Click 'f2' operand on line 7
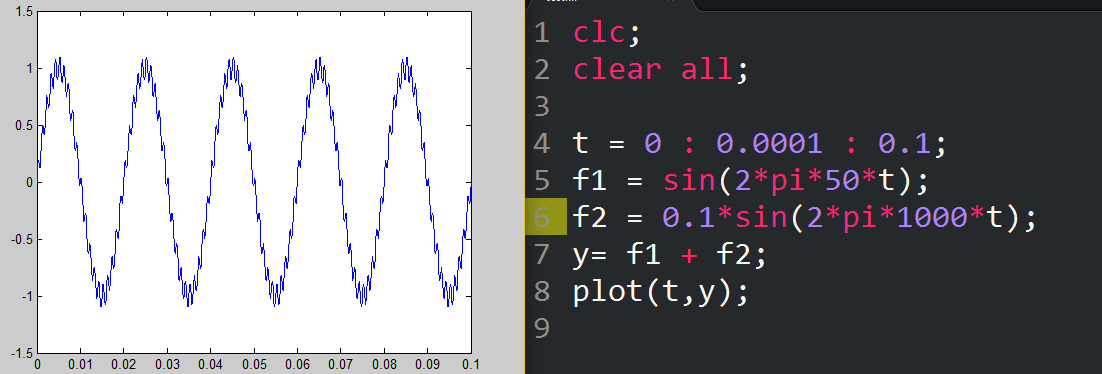Screen dimensions: 1102x374 click(733, 254)
